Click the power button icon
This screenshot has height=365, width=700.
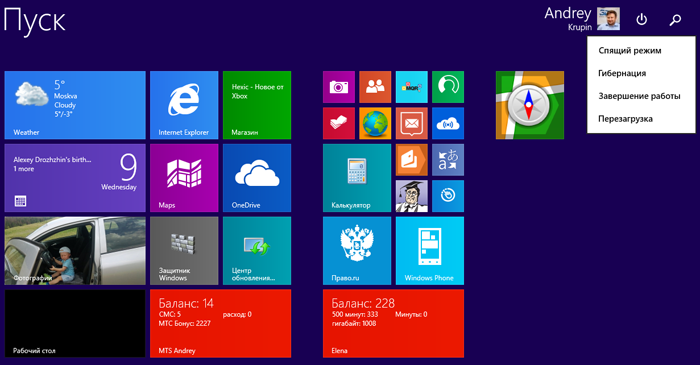tap(642, 19)
